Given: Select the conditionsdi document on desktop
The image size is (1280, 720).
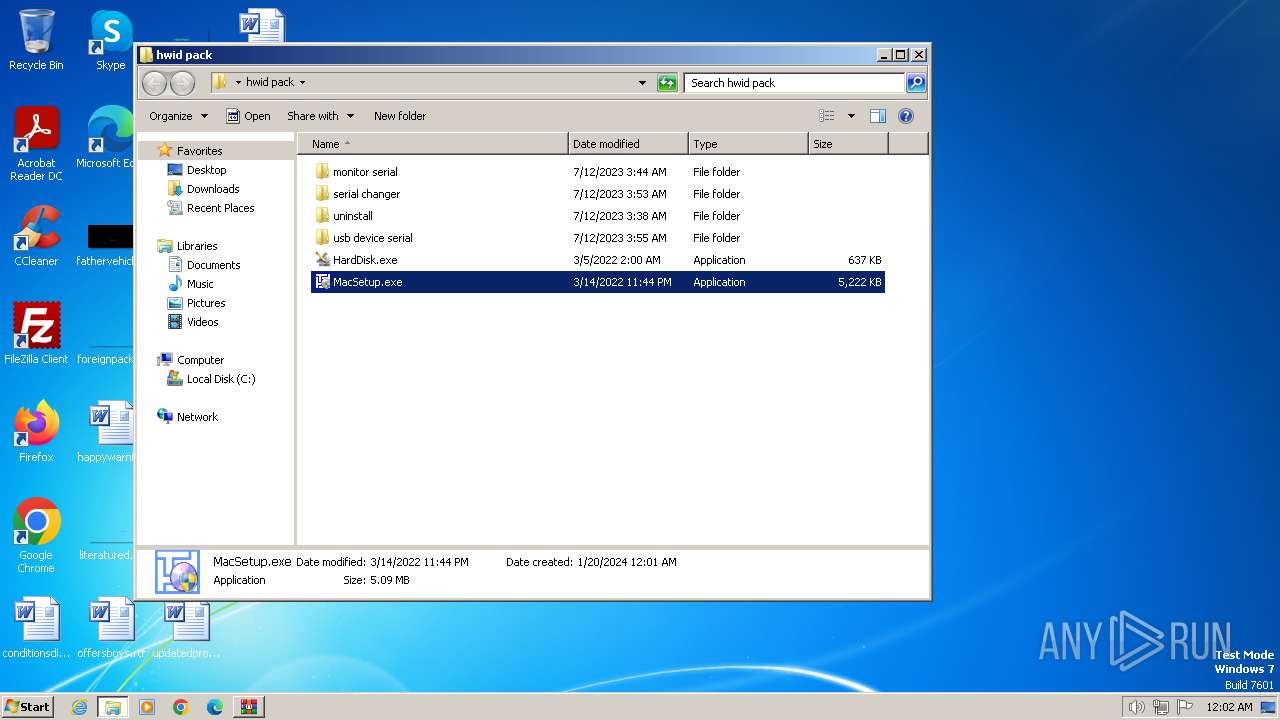Looking at the screenshot, I should click(x=36, y=628).
